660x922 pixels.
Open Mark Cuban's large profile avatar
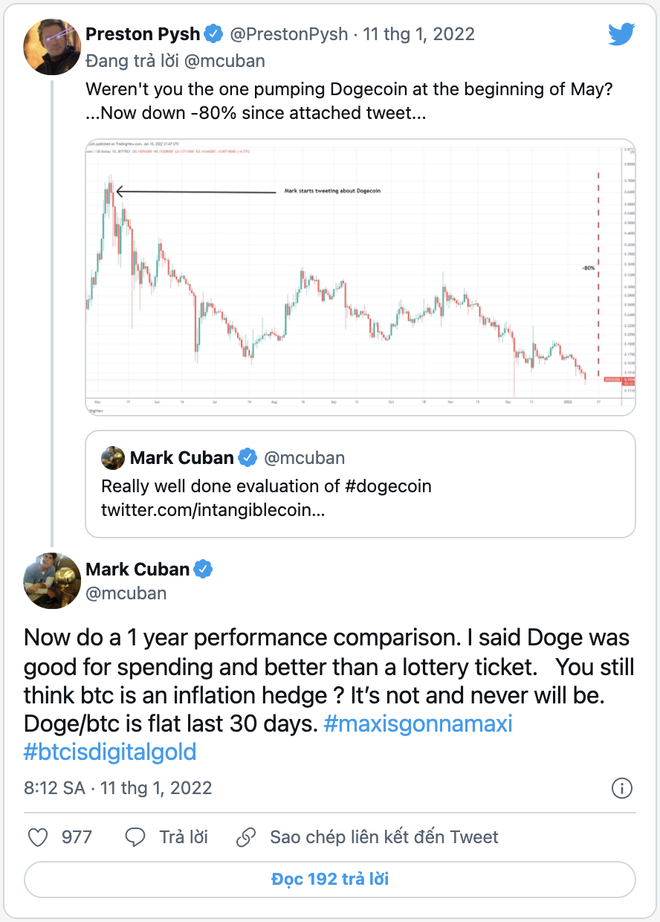(52, 581)
